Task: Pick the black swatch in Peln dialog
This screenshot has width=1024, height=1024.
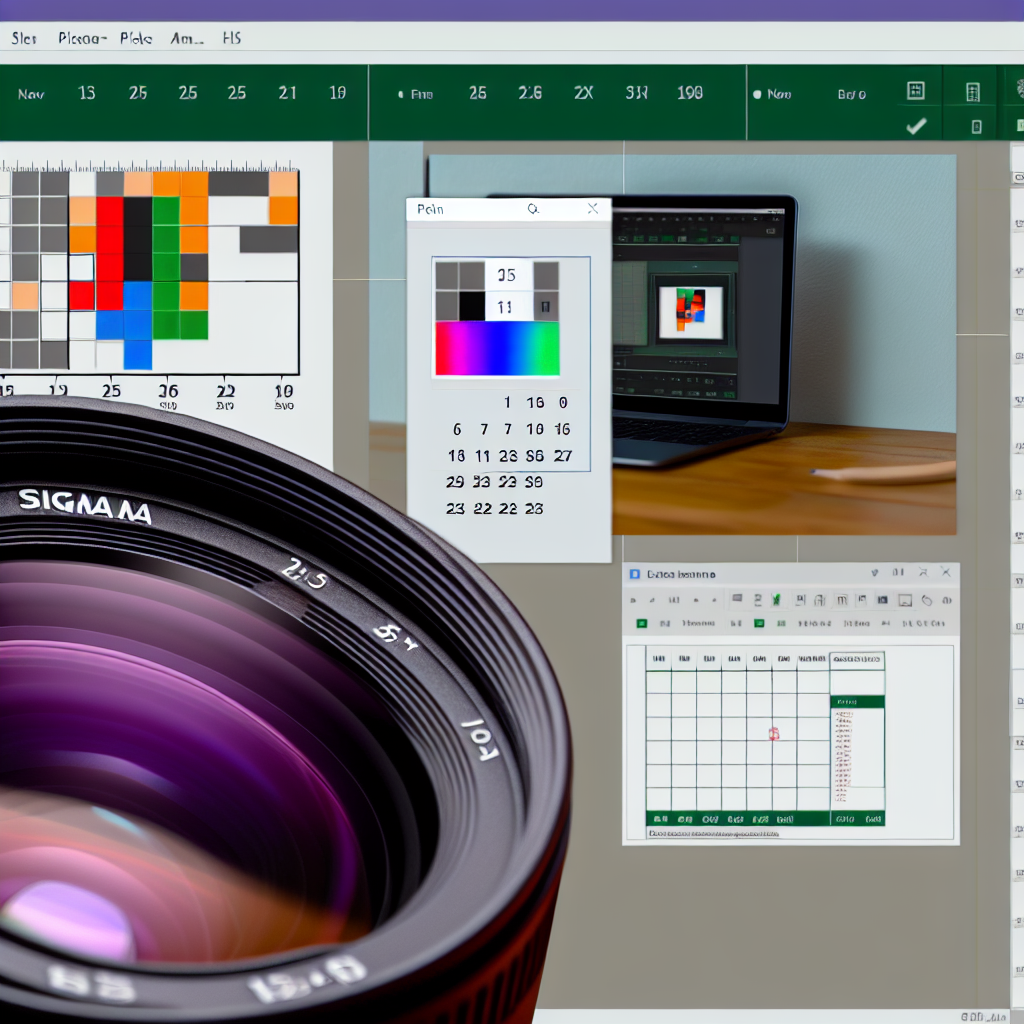Action: coord(472,306)
